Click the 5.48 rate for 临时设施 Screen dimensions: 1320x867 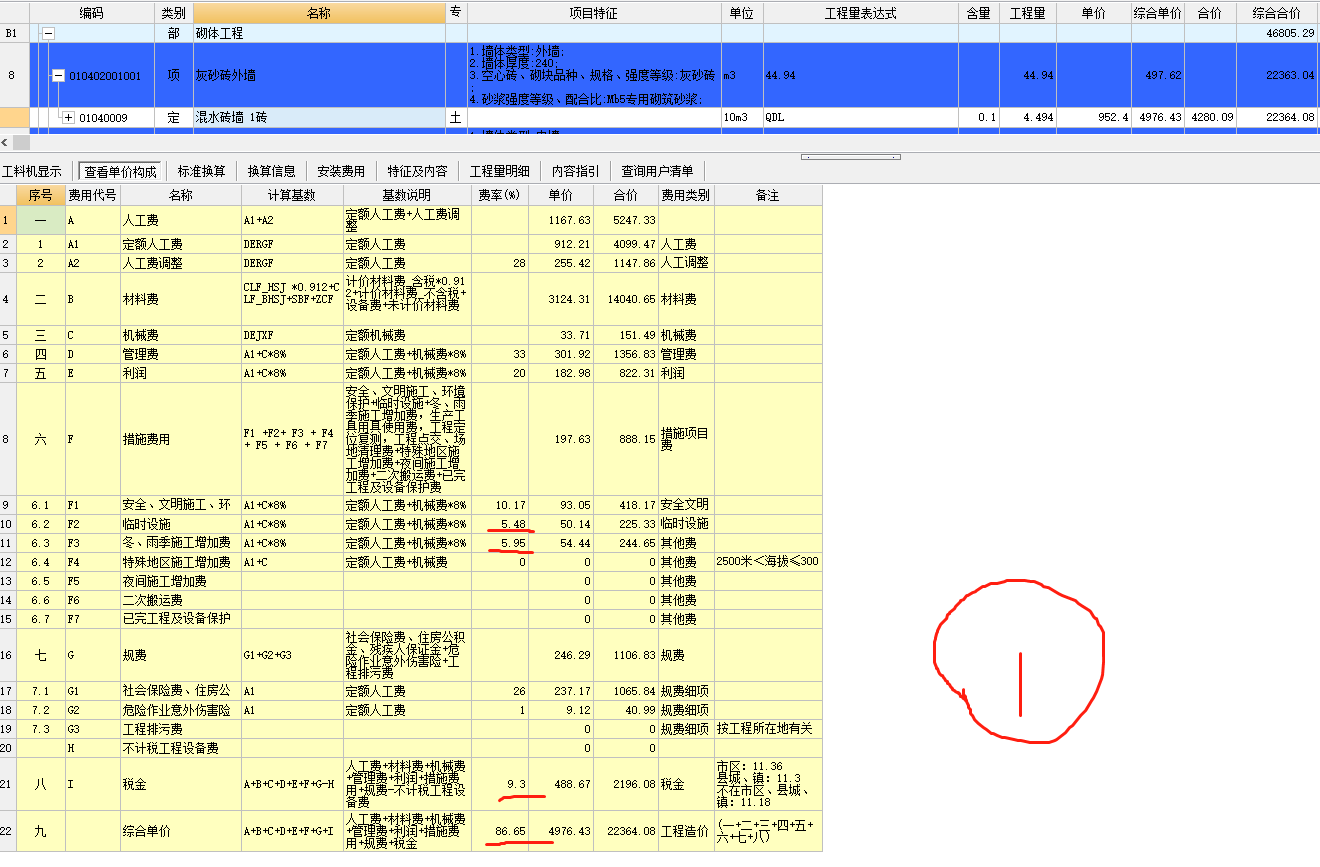pos(500,524)
